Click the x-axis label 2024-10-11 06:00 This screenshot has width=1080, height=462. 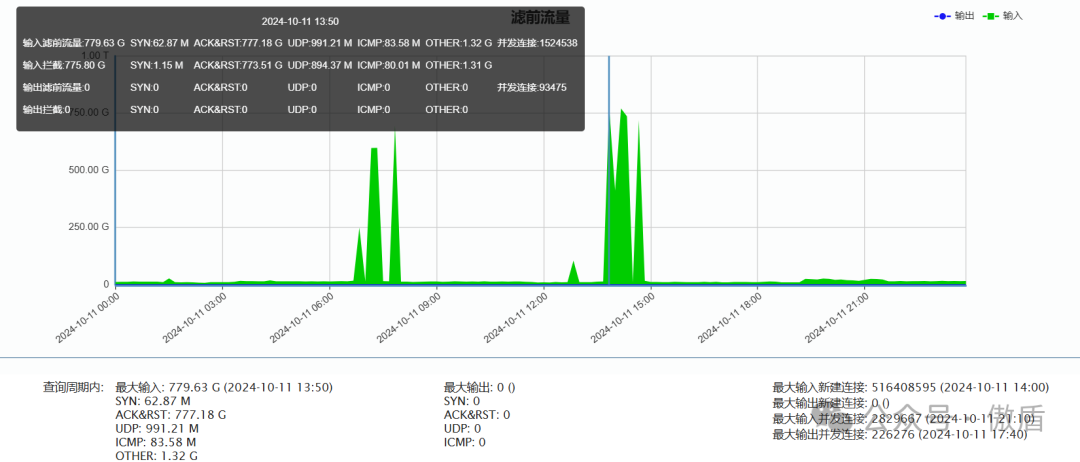[x=302, y=316]
